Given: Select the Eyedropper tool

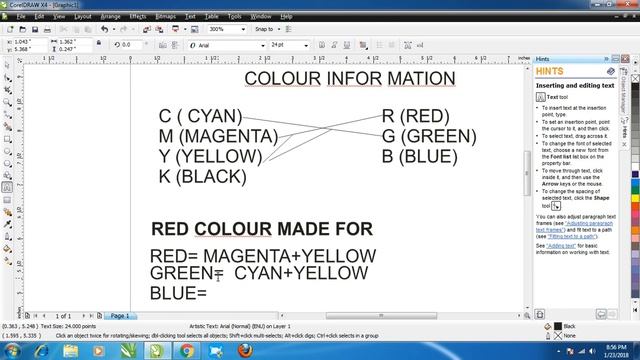Looking at the screenshot, I should coord(7,224).
